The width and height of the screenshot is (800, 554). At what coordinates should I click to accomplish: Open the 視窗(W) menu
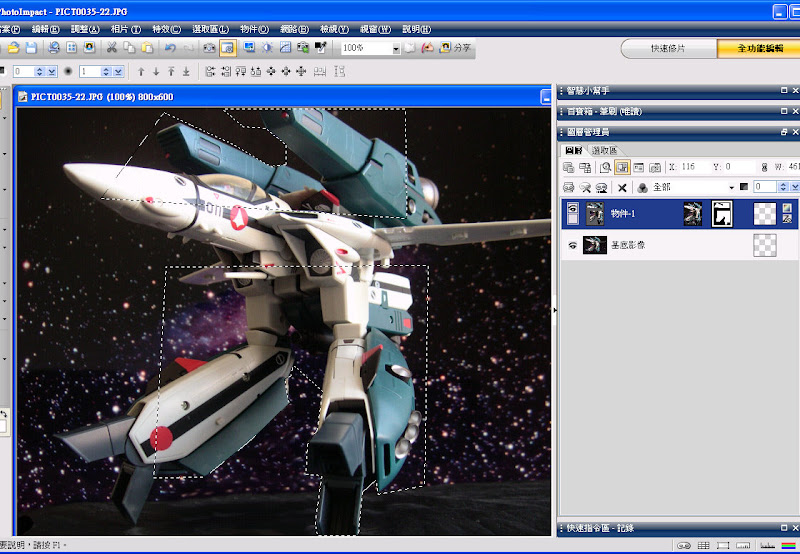[x=376, y=30]
